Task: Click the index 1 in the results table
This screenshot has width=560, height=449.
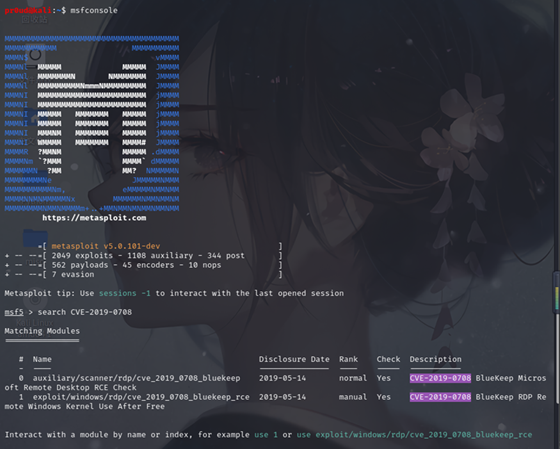Action: coord(21,397)
